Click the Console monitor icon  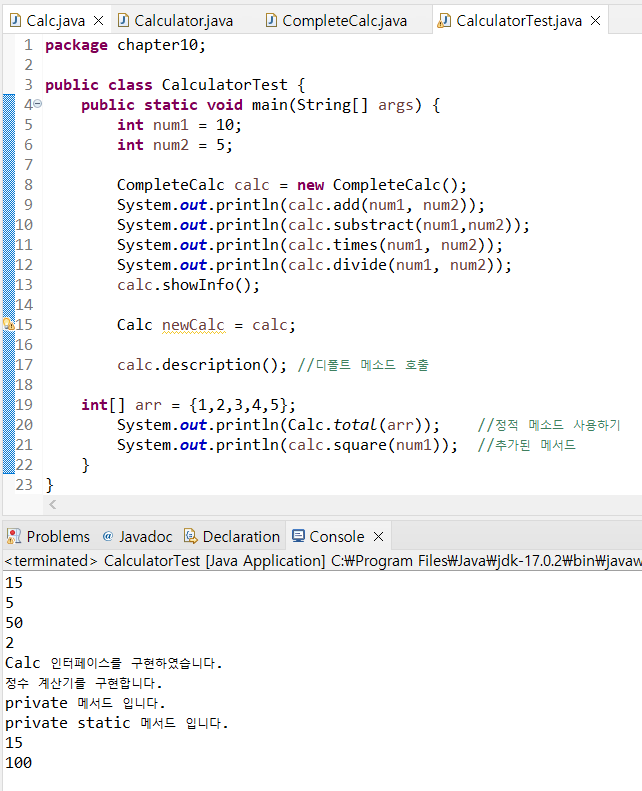coord(299,535)
